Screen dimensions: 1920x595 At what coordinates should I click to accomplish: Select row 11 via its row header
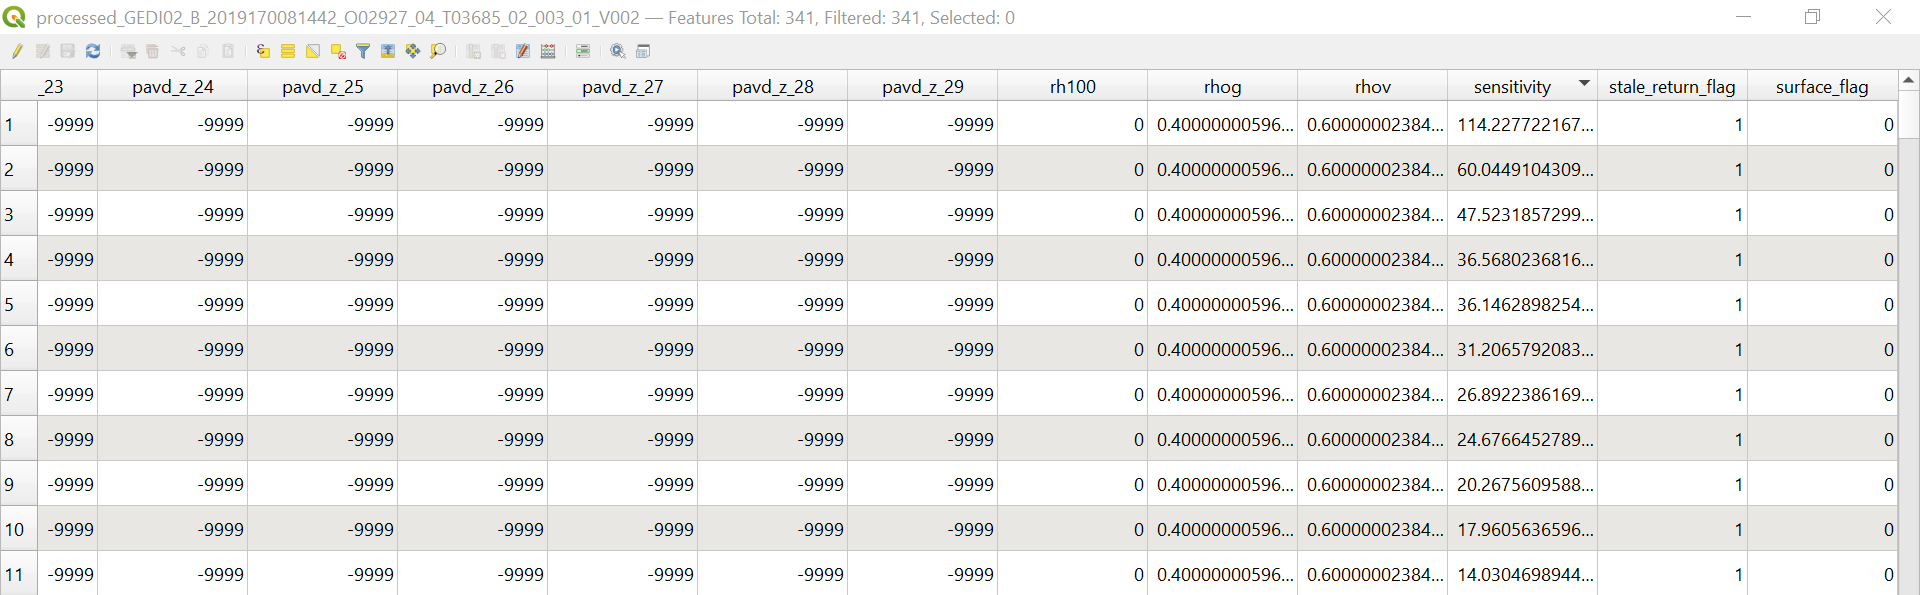tap(19, 574)
